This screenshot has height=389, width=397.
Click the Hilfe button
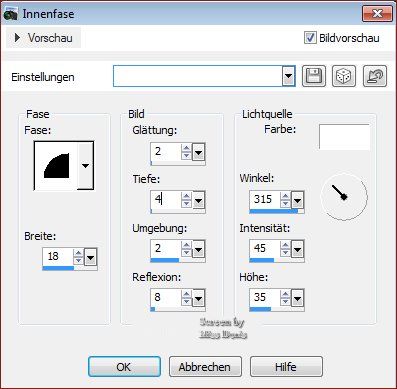pos(286,367)
